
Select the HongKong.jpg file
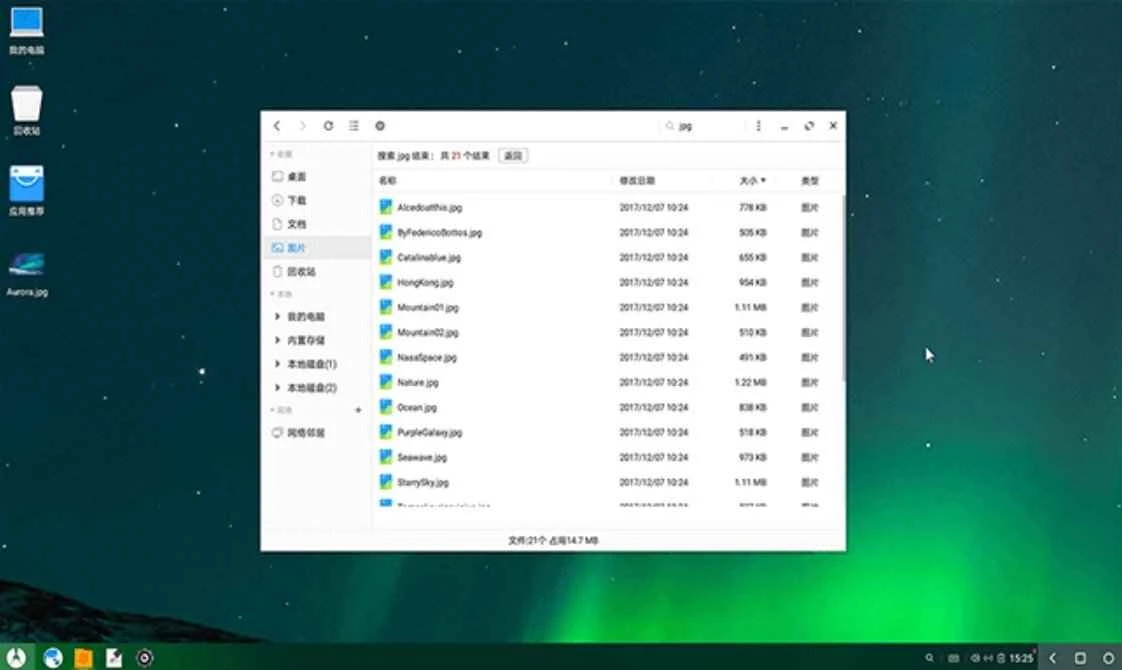pos(425,283)
